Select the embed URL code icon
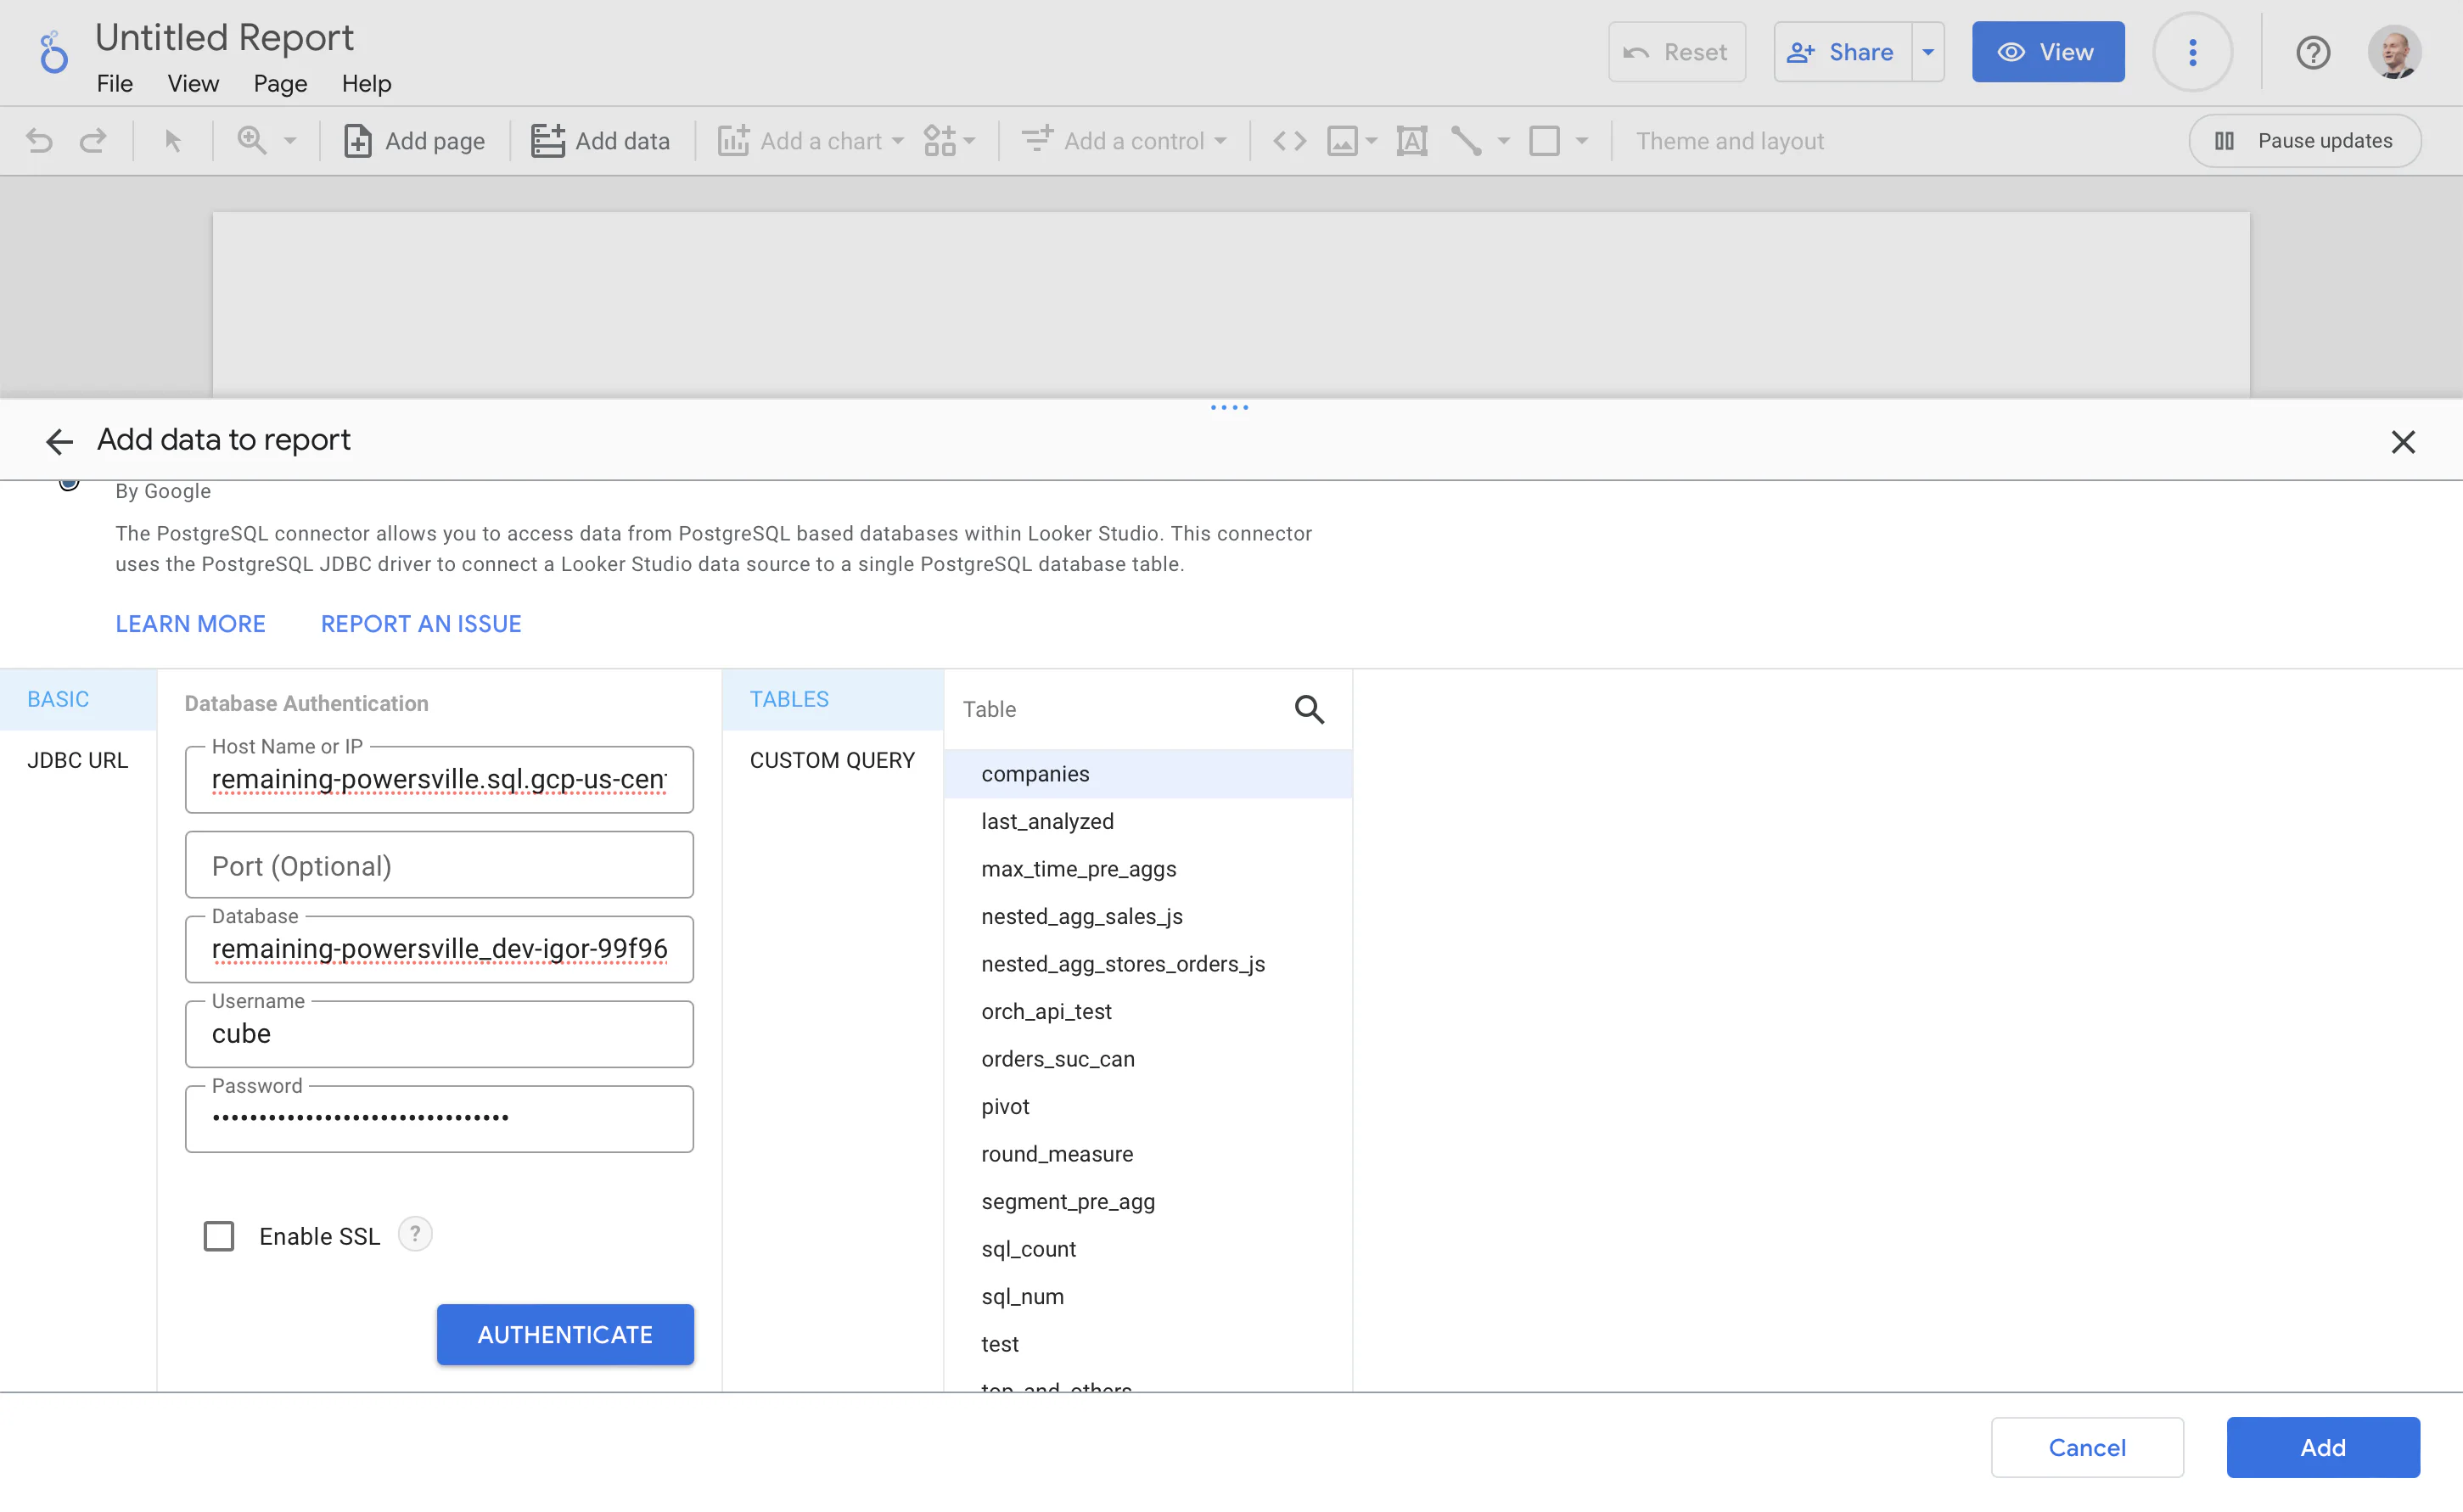 [x=1289, y=141]
